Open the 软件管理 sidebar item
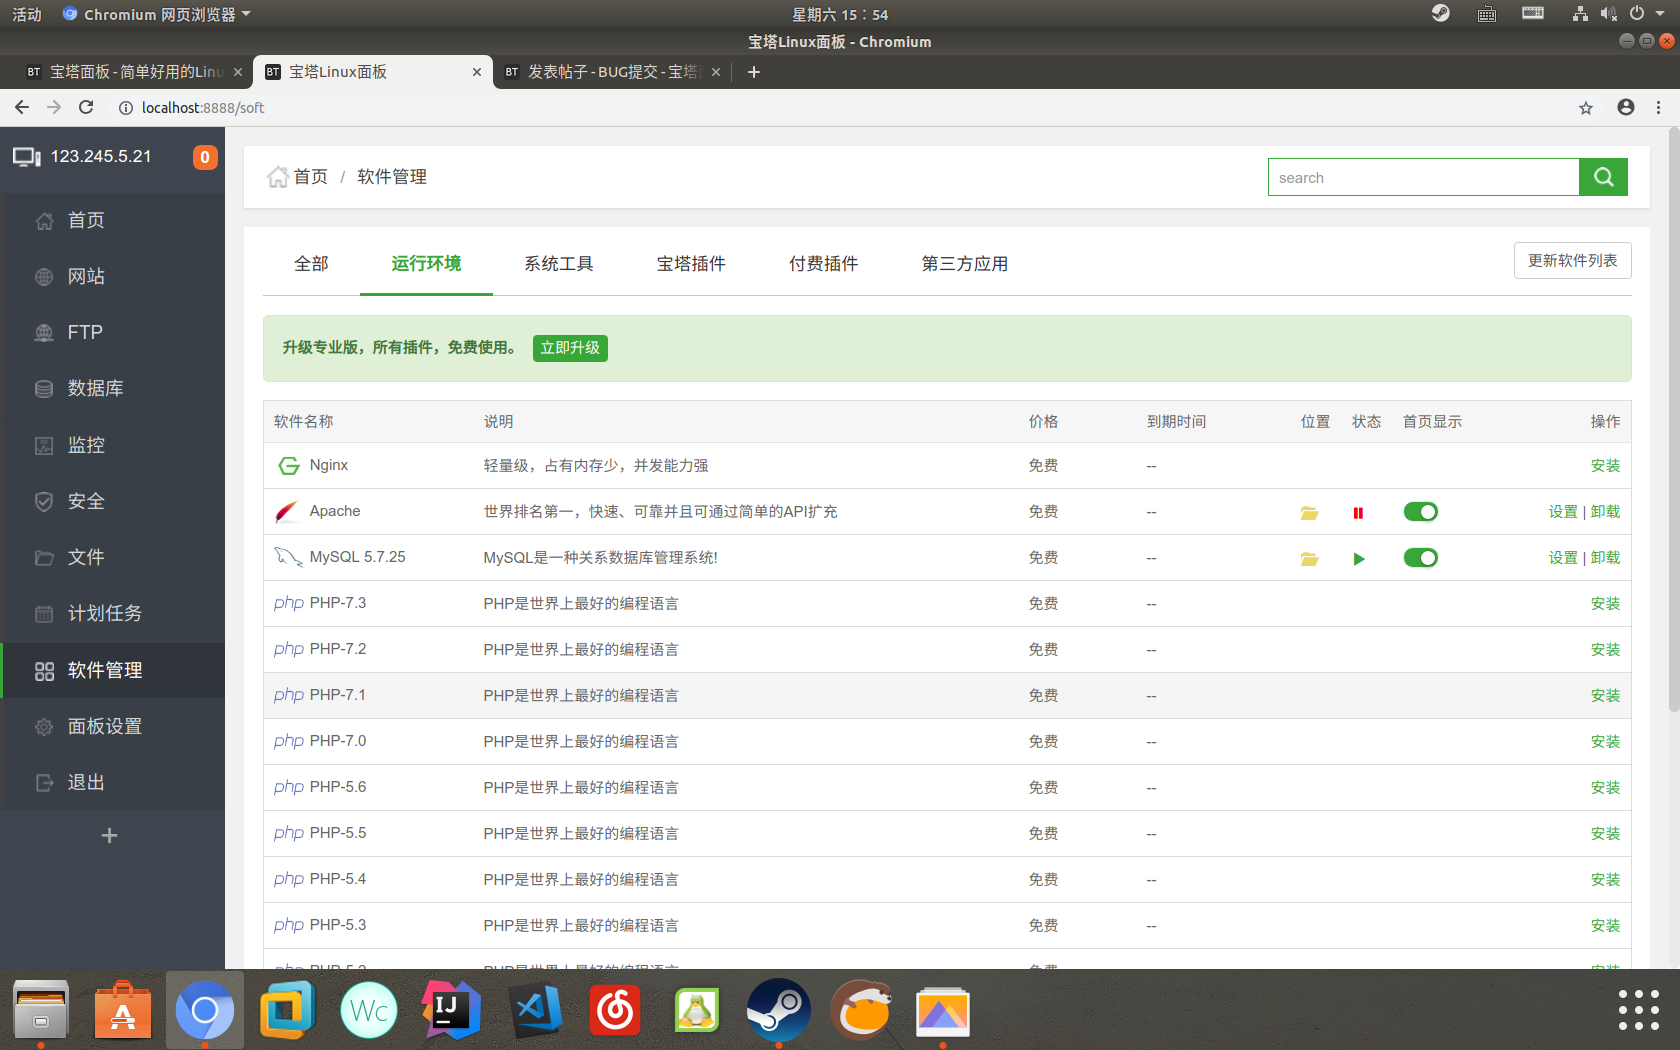Image resolution: width=1680 pixels, height=1050 pixels. [112, 670]
